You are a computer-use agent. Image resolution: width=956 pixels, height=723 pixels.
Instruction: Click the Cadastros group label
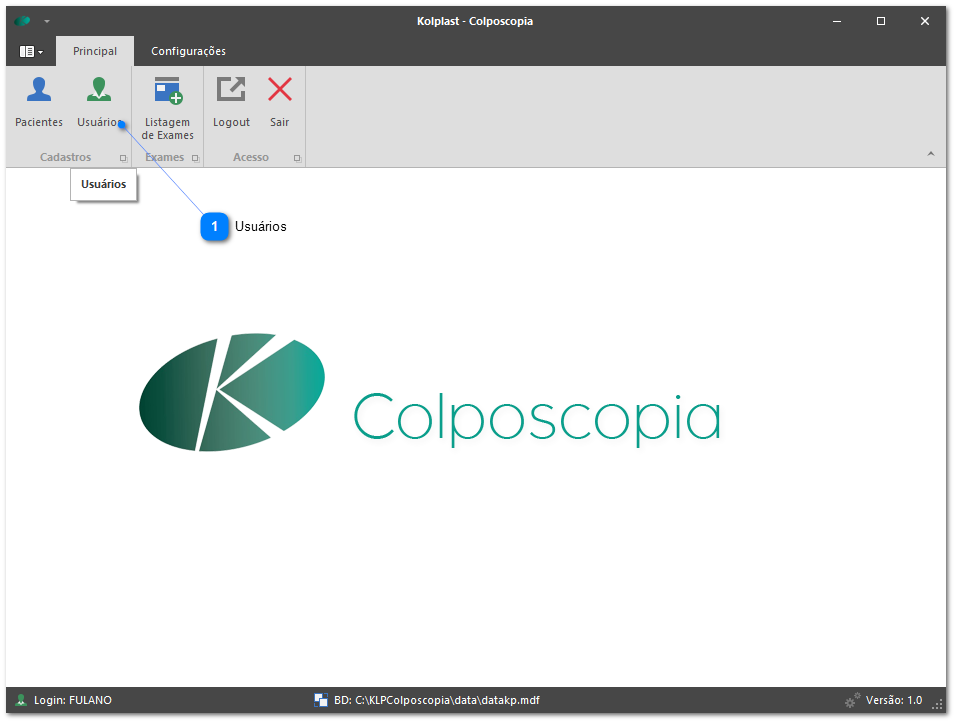point(65,157)
